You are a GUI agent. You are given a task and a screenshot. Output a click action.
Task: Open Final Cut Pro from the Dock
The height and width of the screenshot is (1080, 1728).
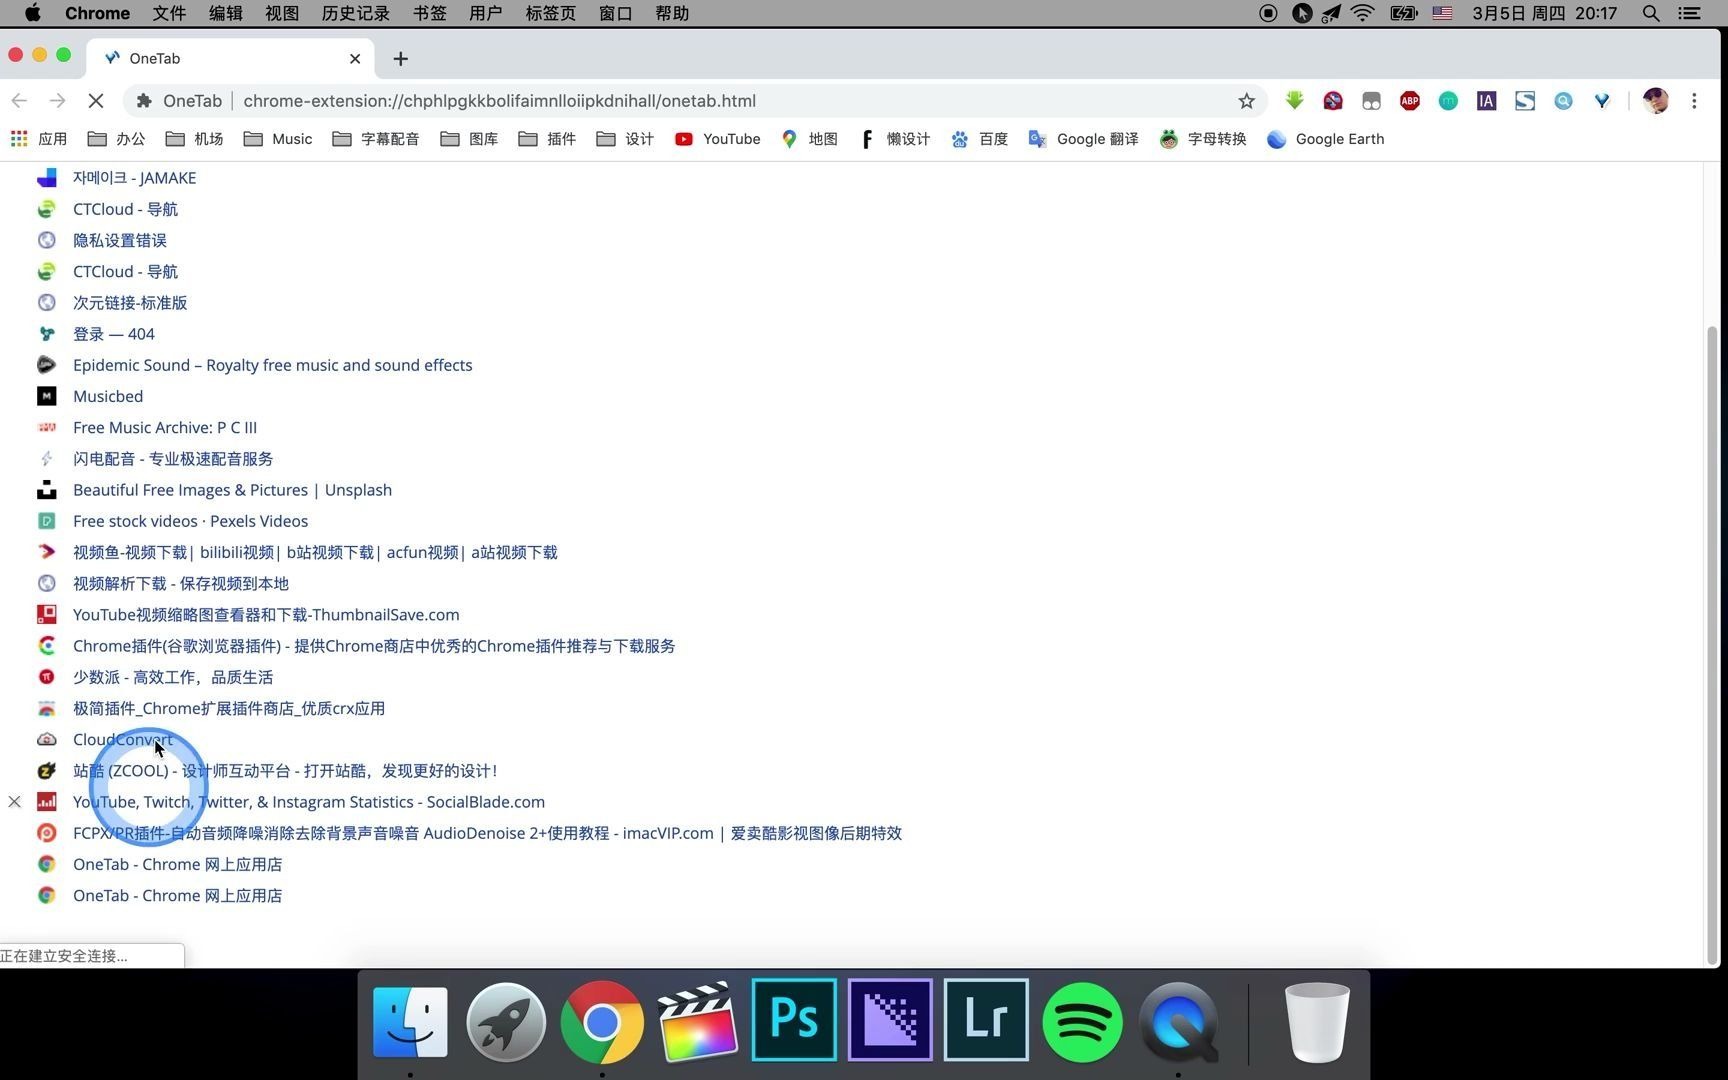pos(697,1020)
